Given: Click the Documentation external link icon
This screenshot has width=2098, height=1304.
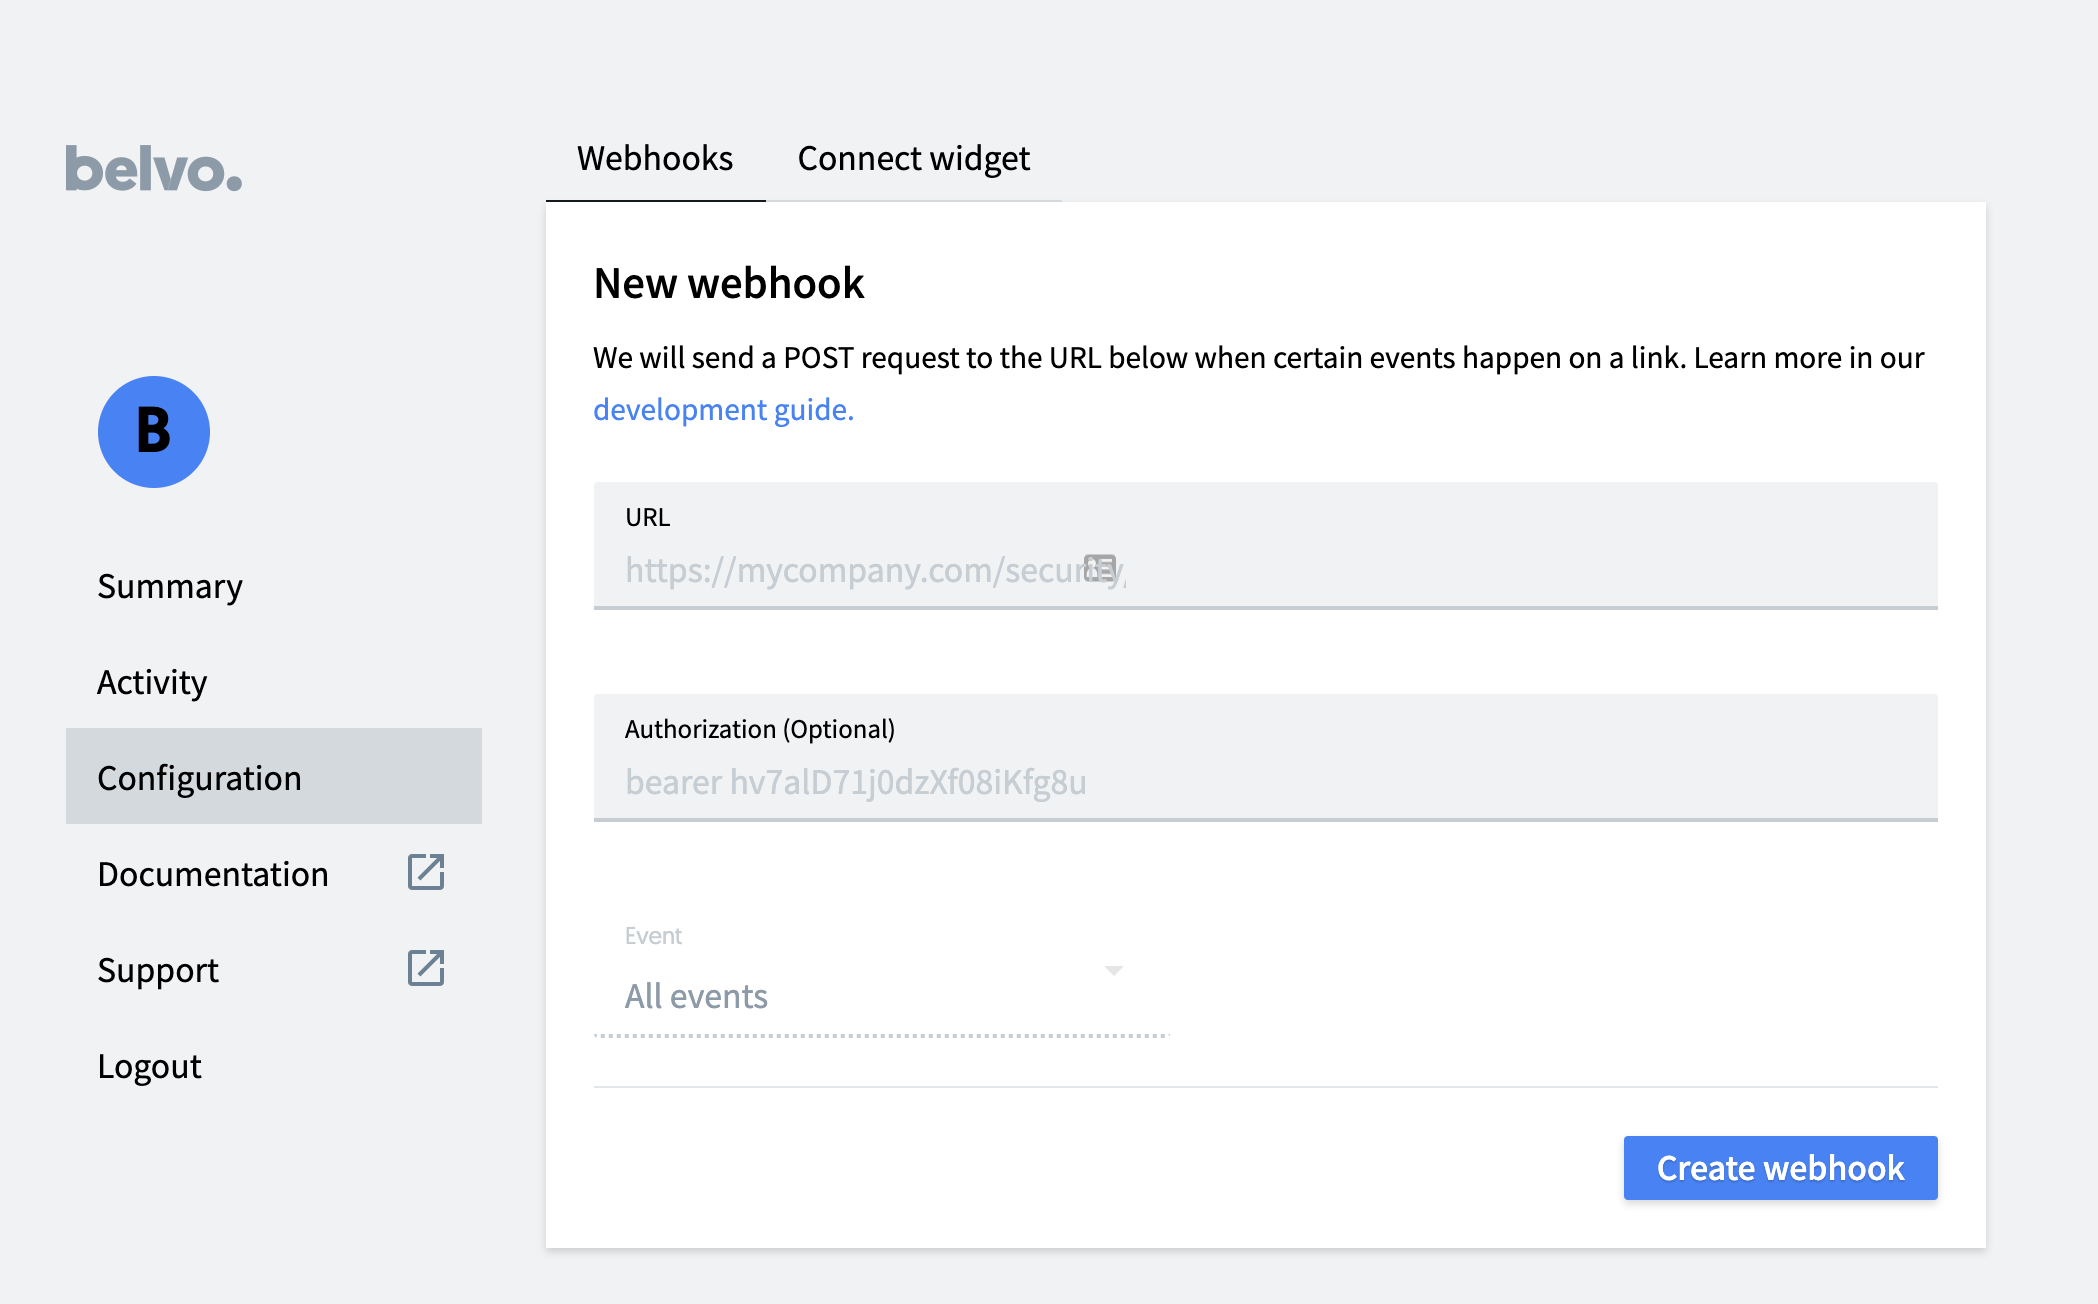Looking at the screenshot, I should click(427, 873).
